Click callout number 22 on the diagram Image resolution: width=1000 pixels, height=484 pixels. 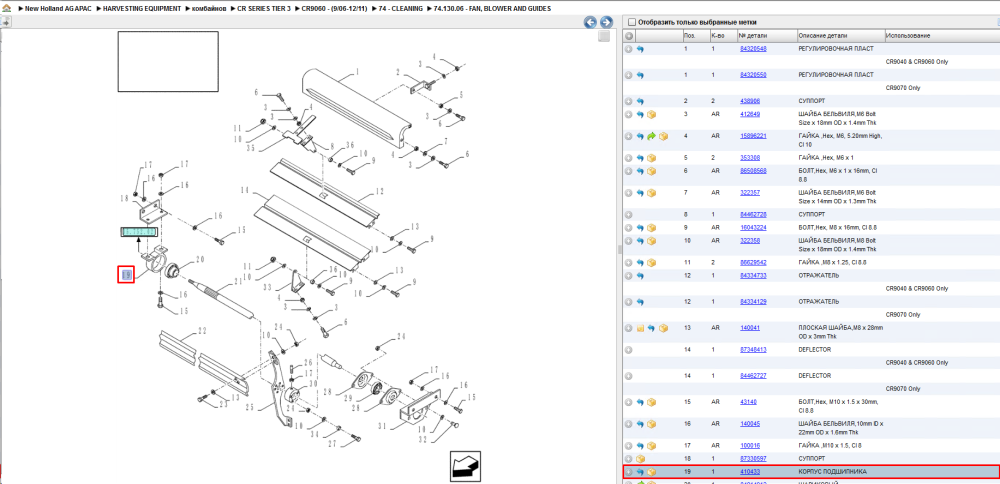202,331
